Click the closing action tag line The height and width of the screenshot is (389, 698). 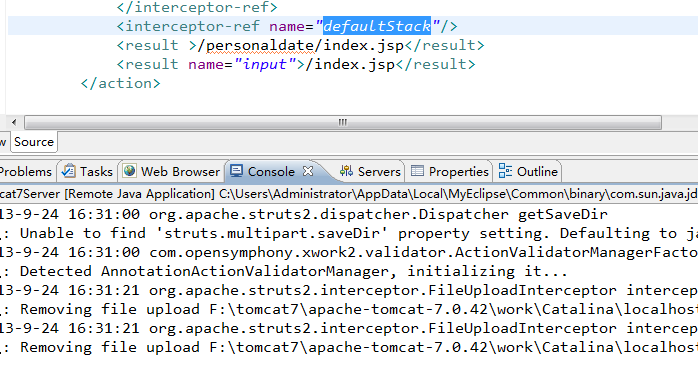120,83
